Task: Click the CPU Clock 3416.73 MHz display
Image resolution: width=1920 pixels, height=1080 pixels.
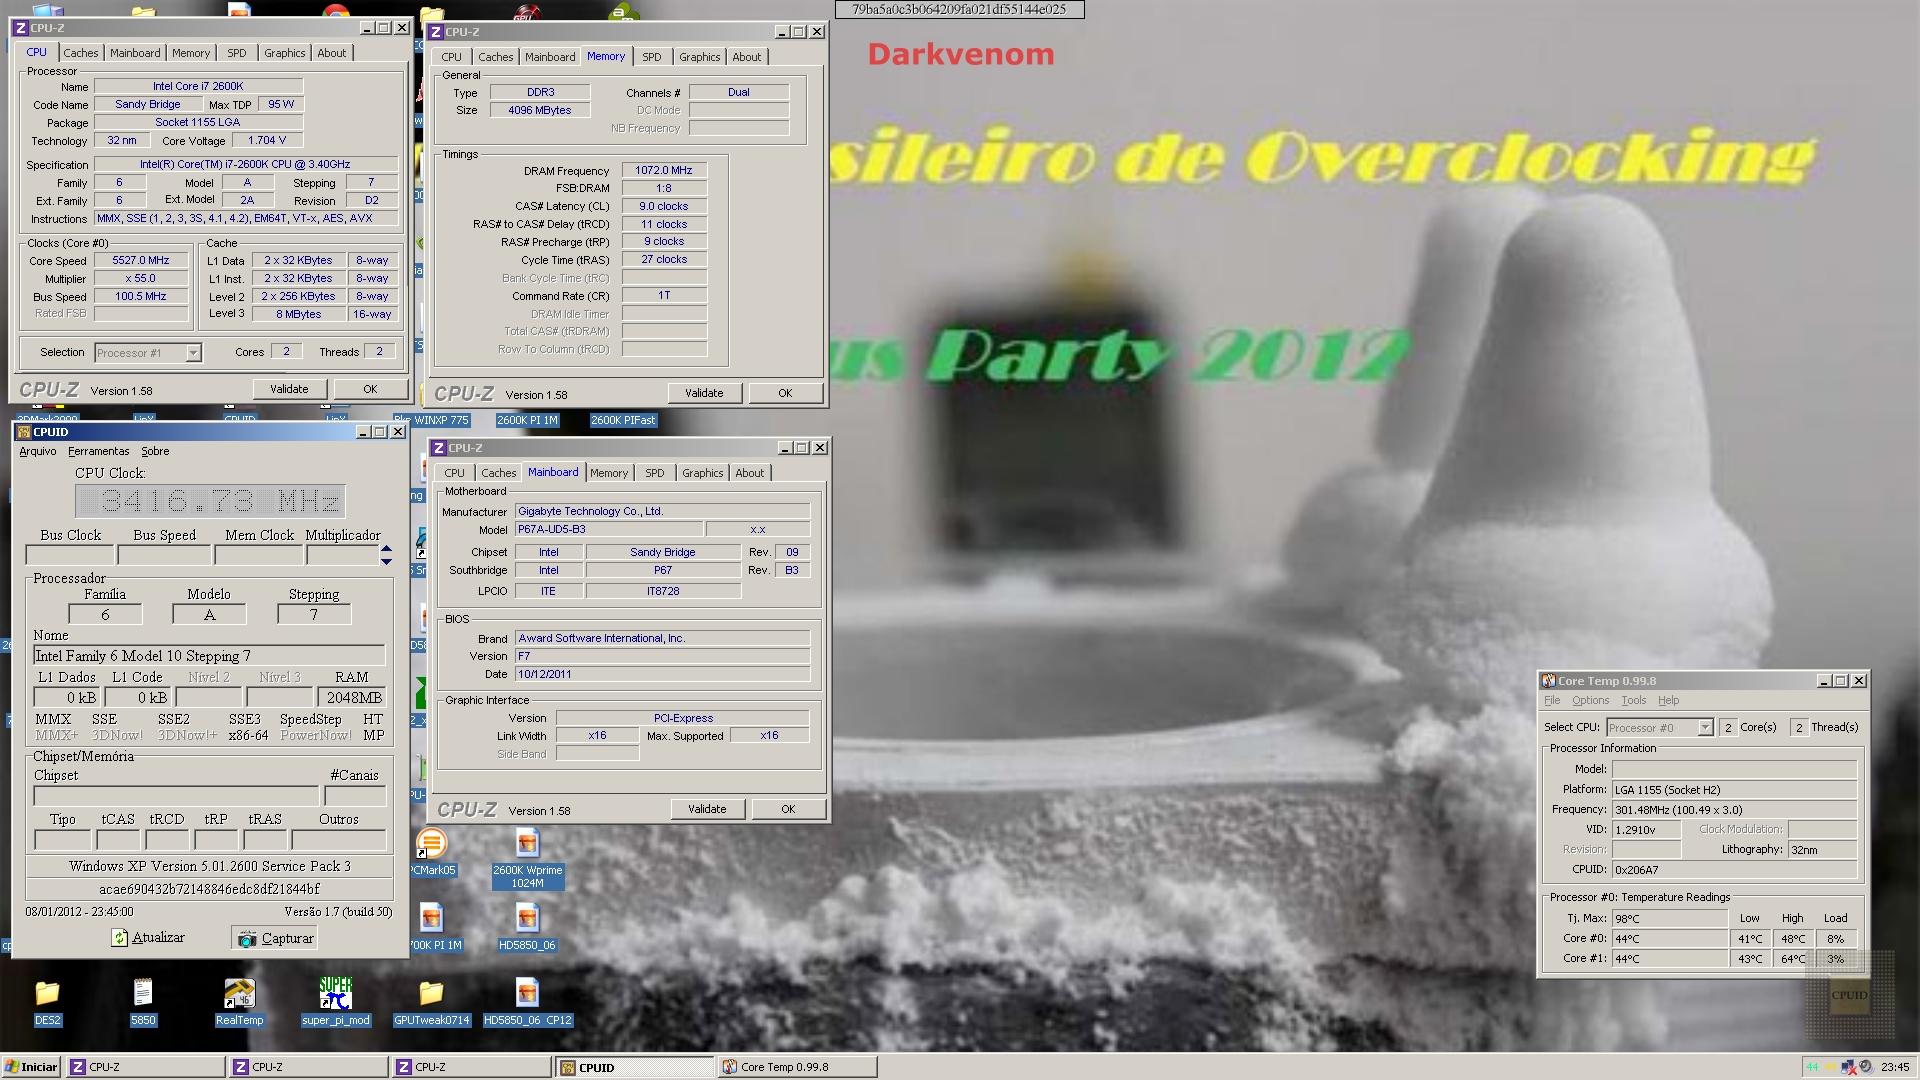Action: tap(210, 501)
